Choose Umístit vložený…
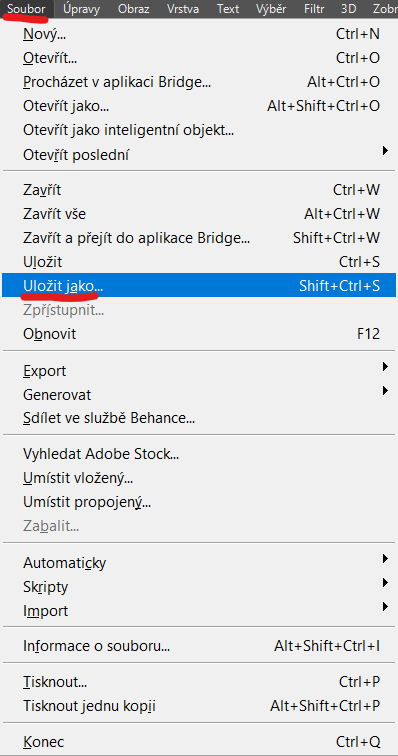 click(x=199, y=478)
